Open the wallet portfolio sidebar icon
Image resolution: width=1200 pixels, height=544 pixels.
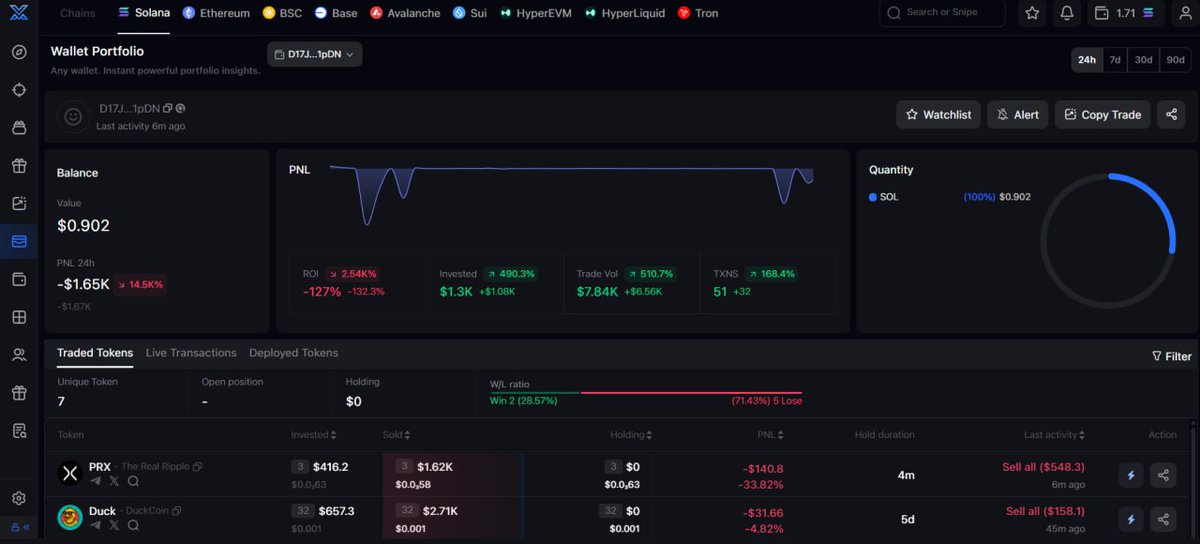(19, 241)
